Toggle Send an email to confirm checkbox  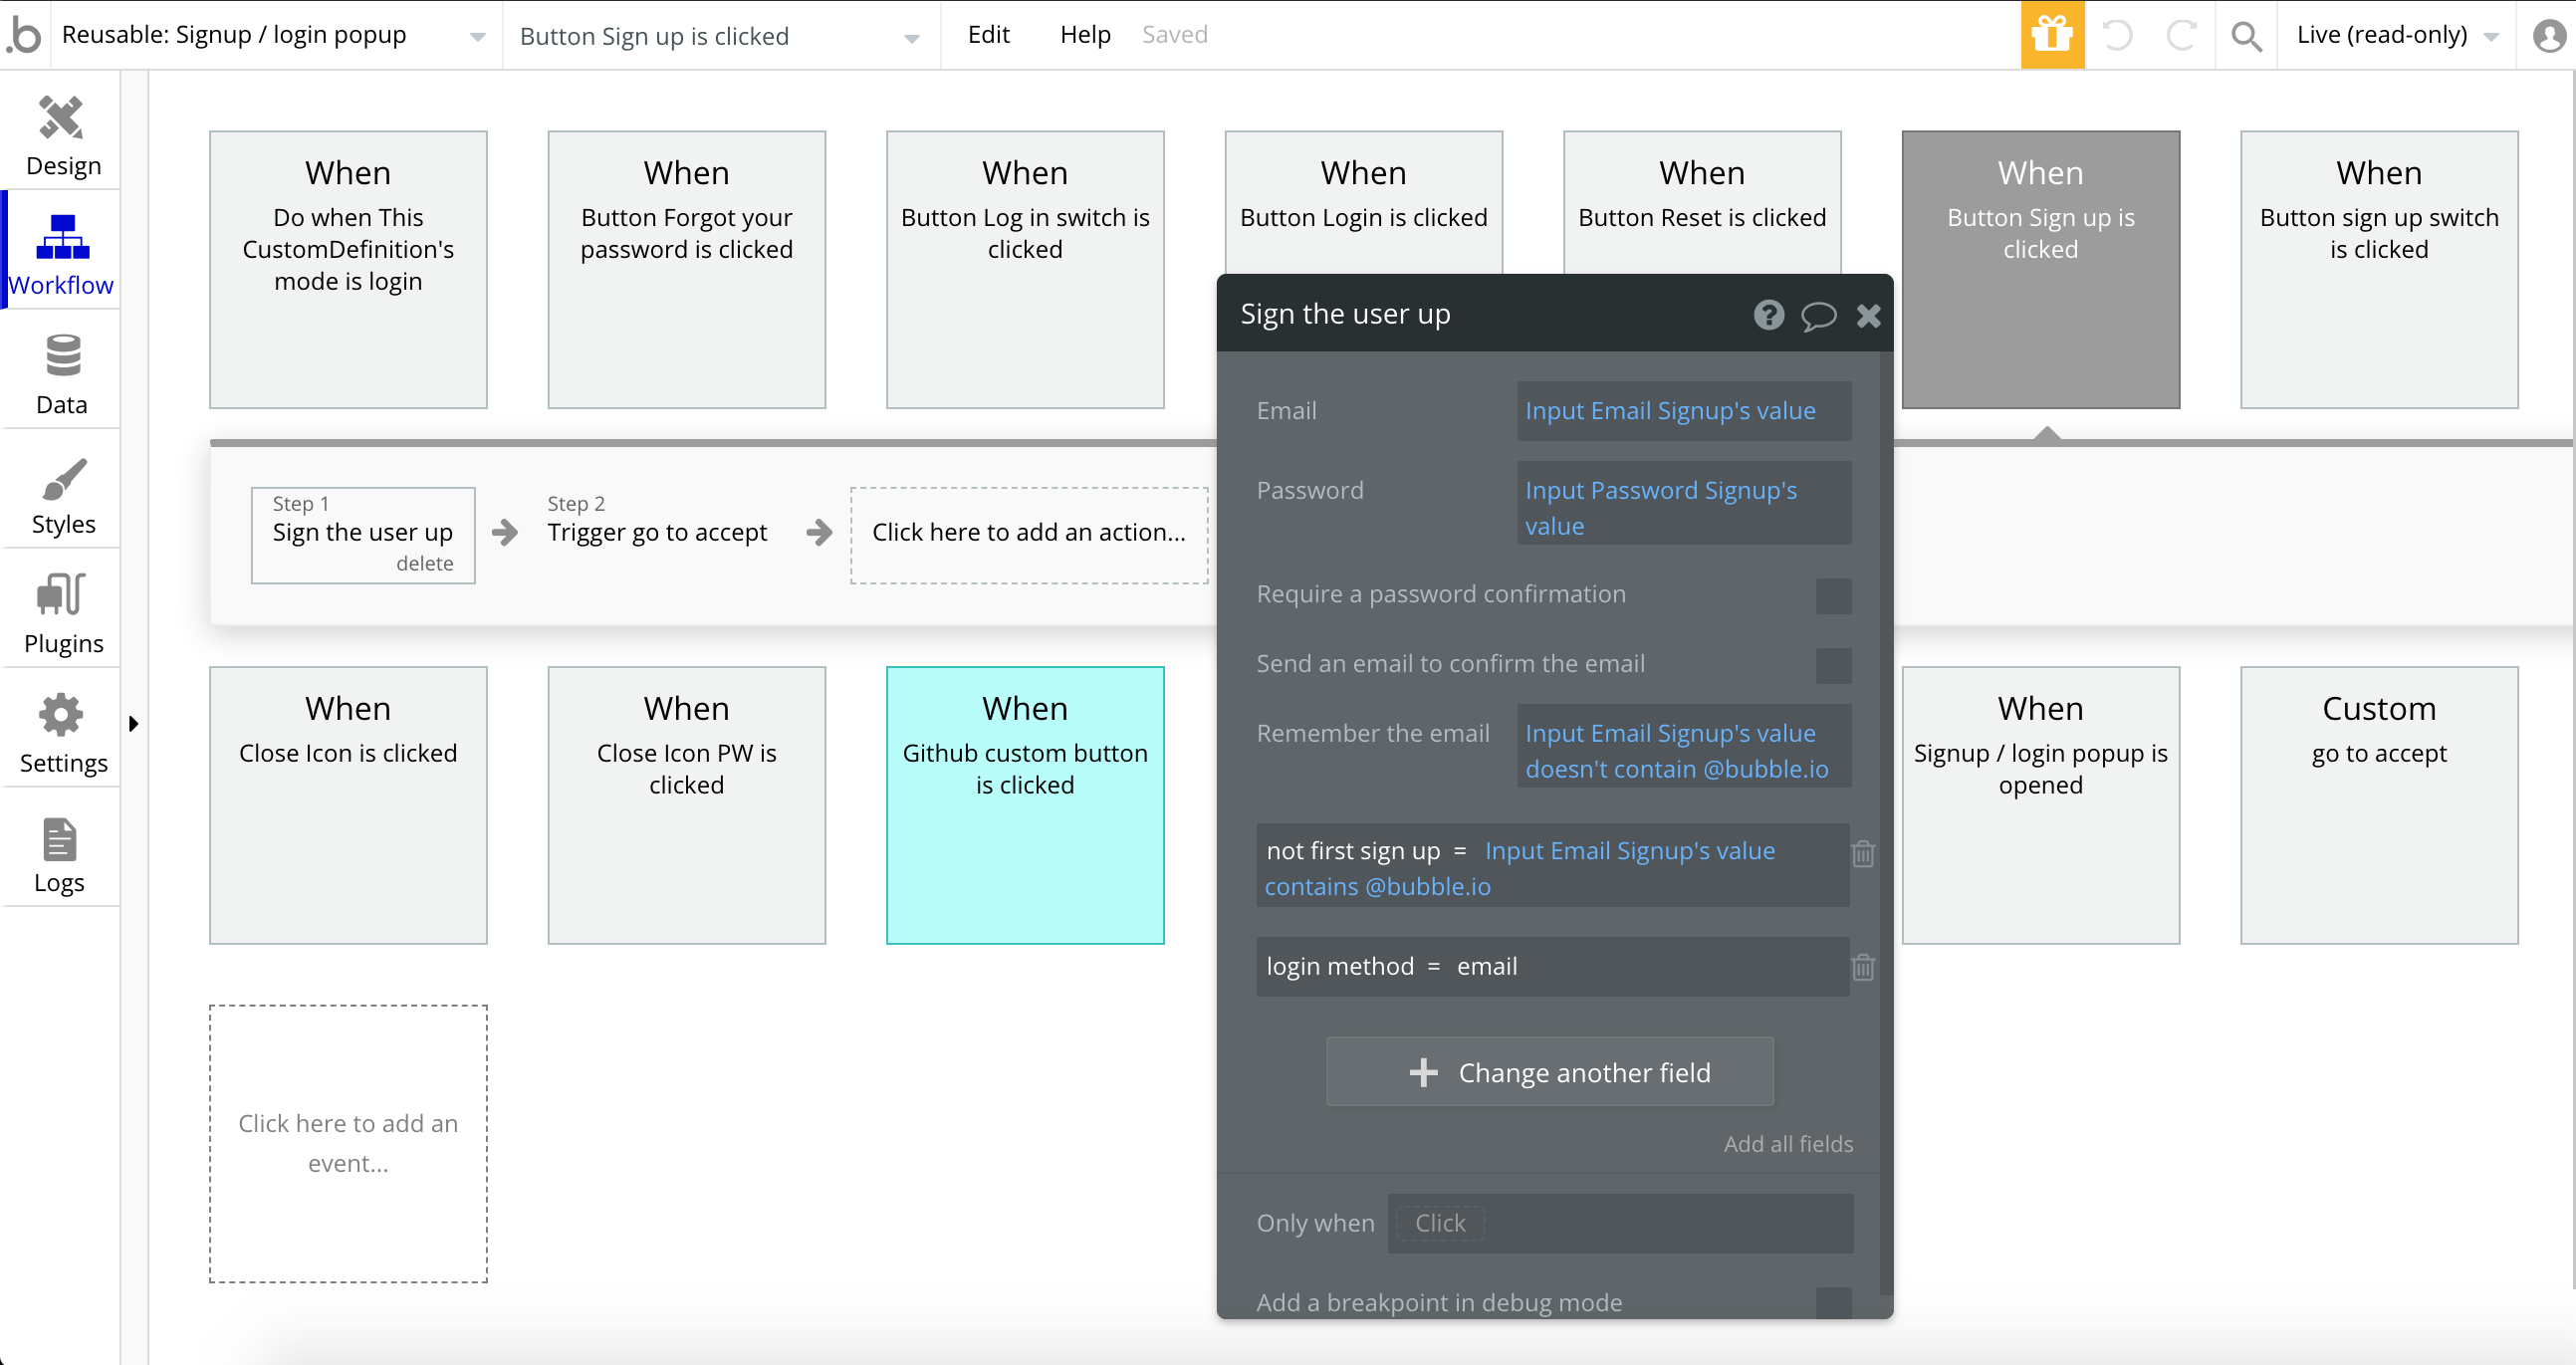1833,665
